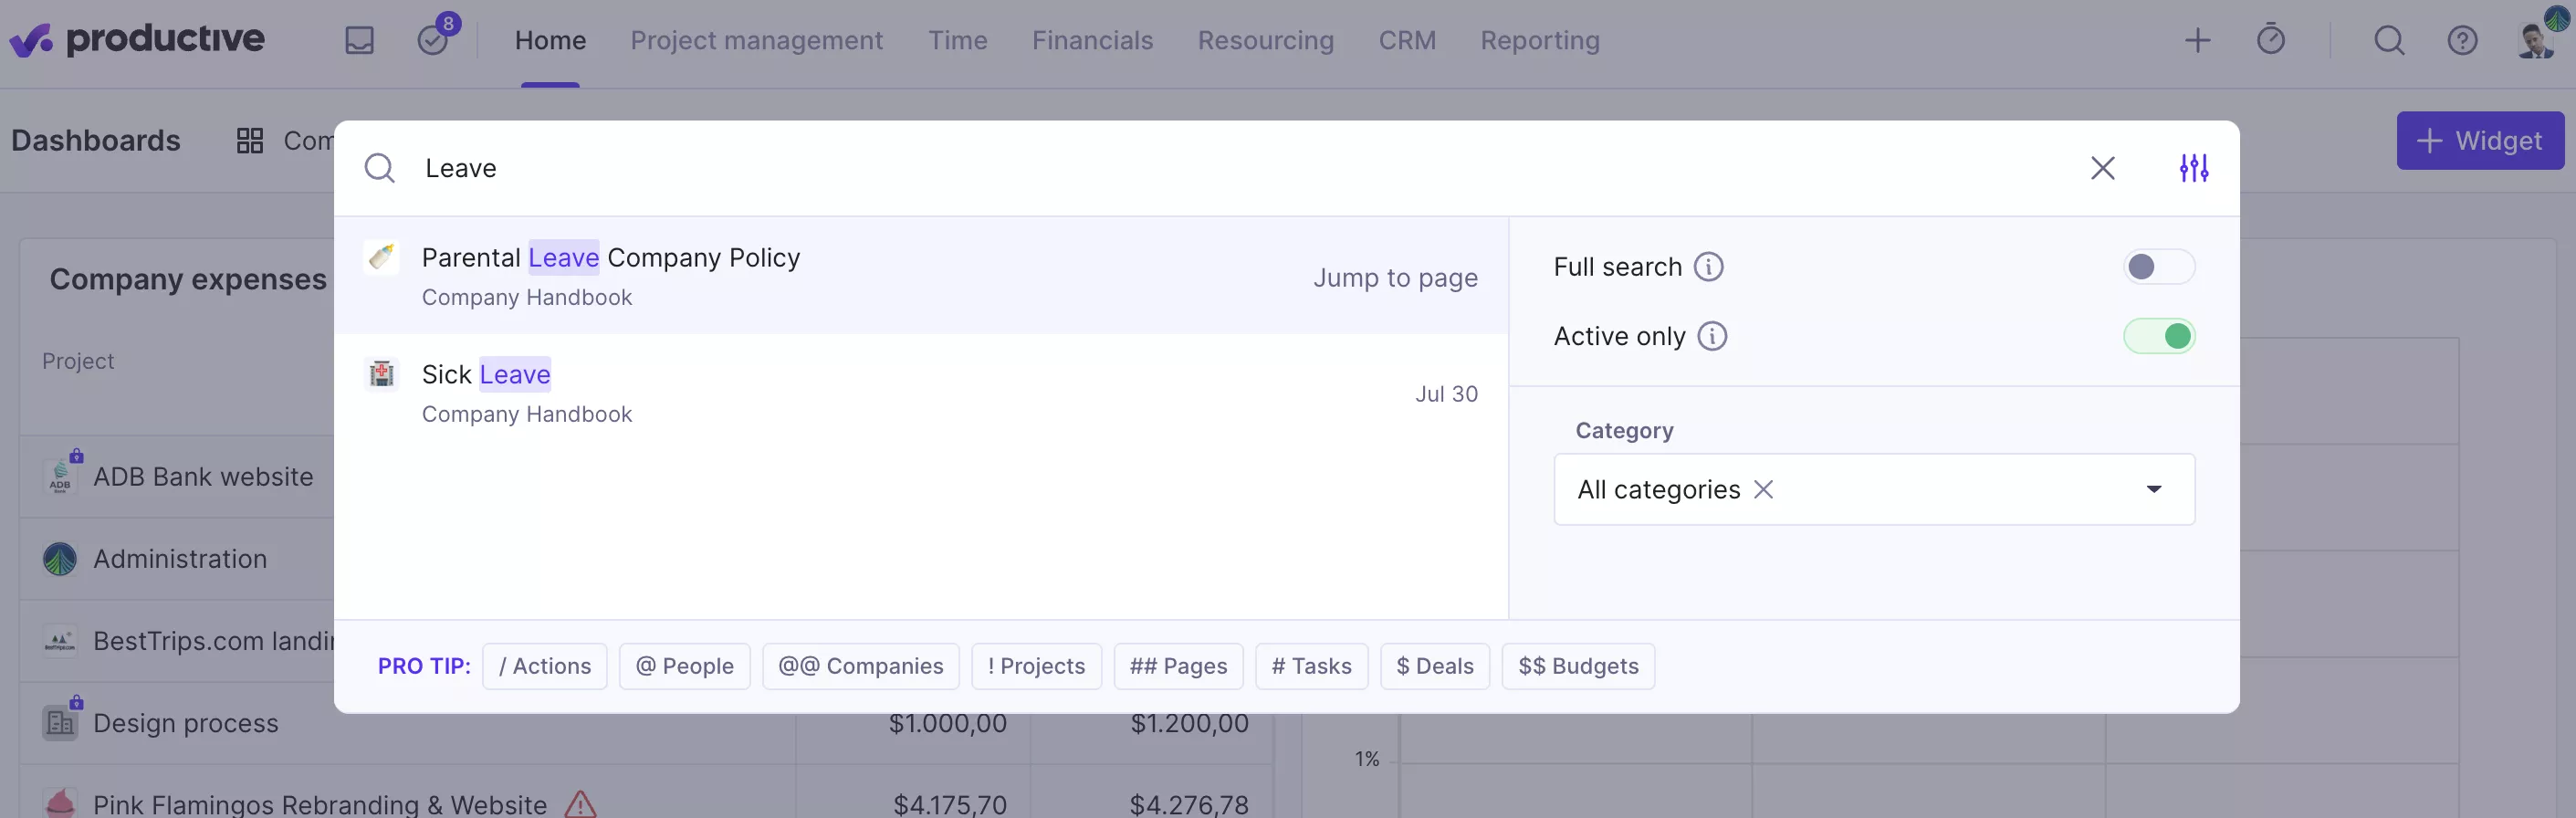
Task: Click the Design process project icon
Action: (60, 723)
